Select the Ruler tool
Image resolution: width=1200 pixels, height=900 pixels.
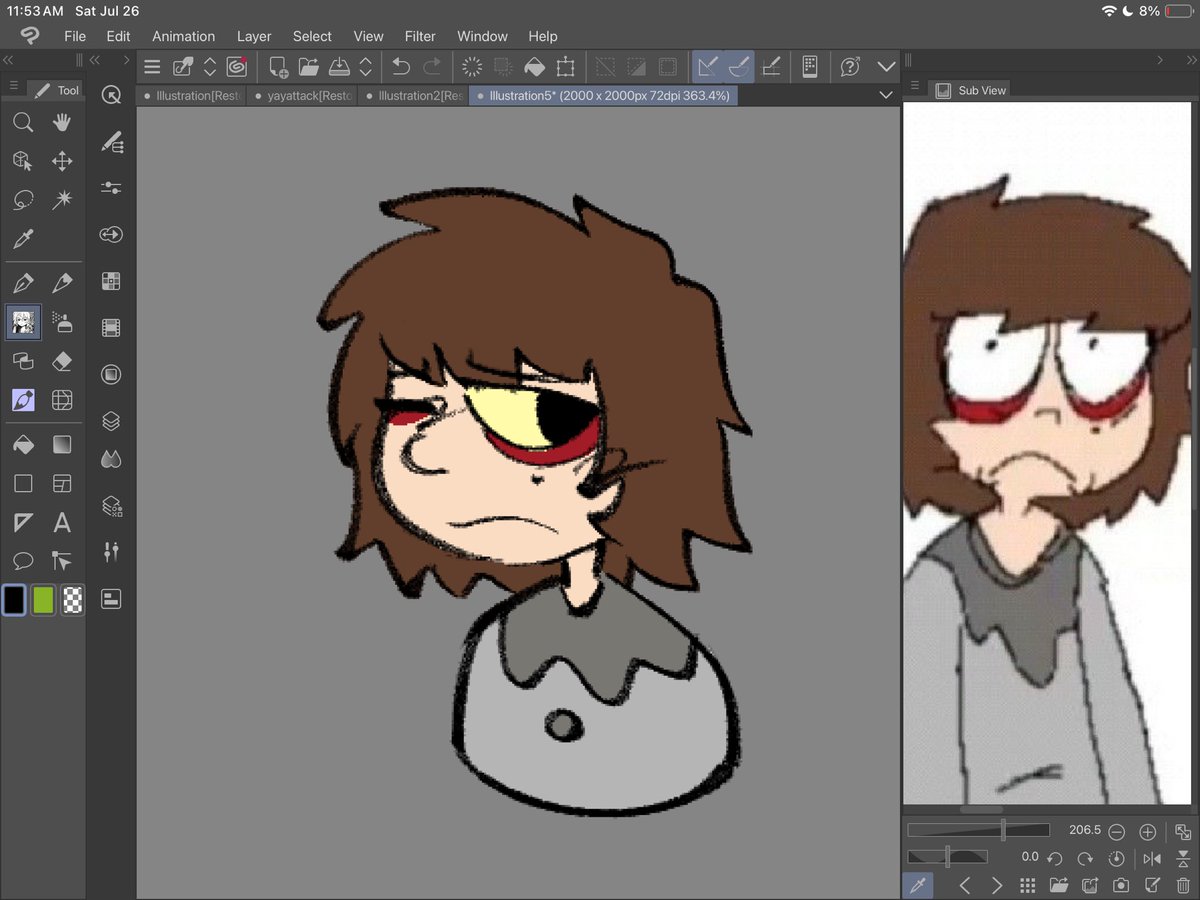pyautogui.click(x=23, y=522)
